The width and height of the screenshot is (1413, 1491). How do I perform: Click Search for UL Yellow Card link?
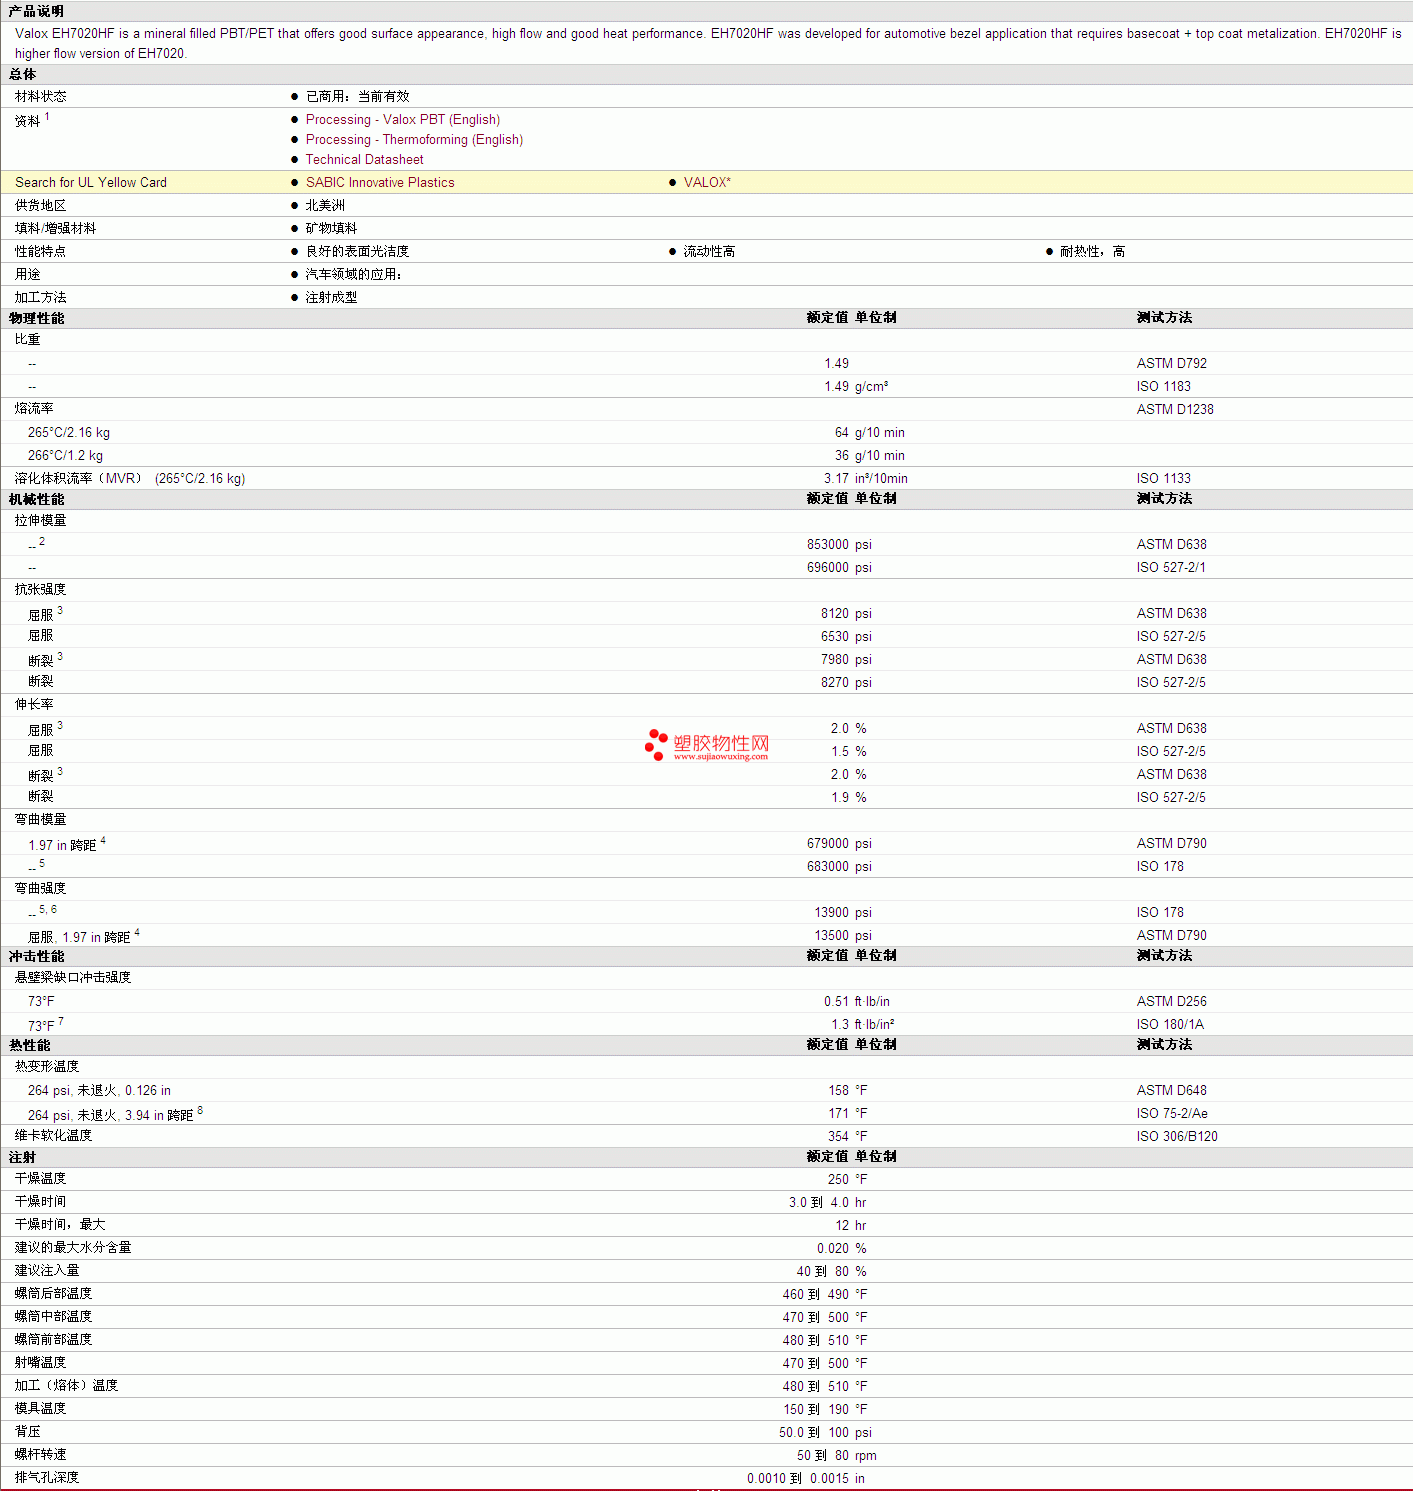click(91, 182)
